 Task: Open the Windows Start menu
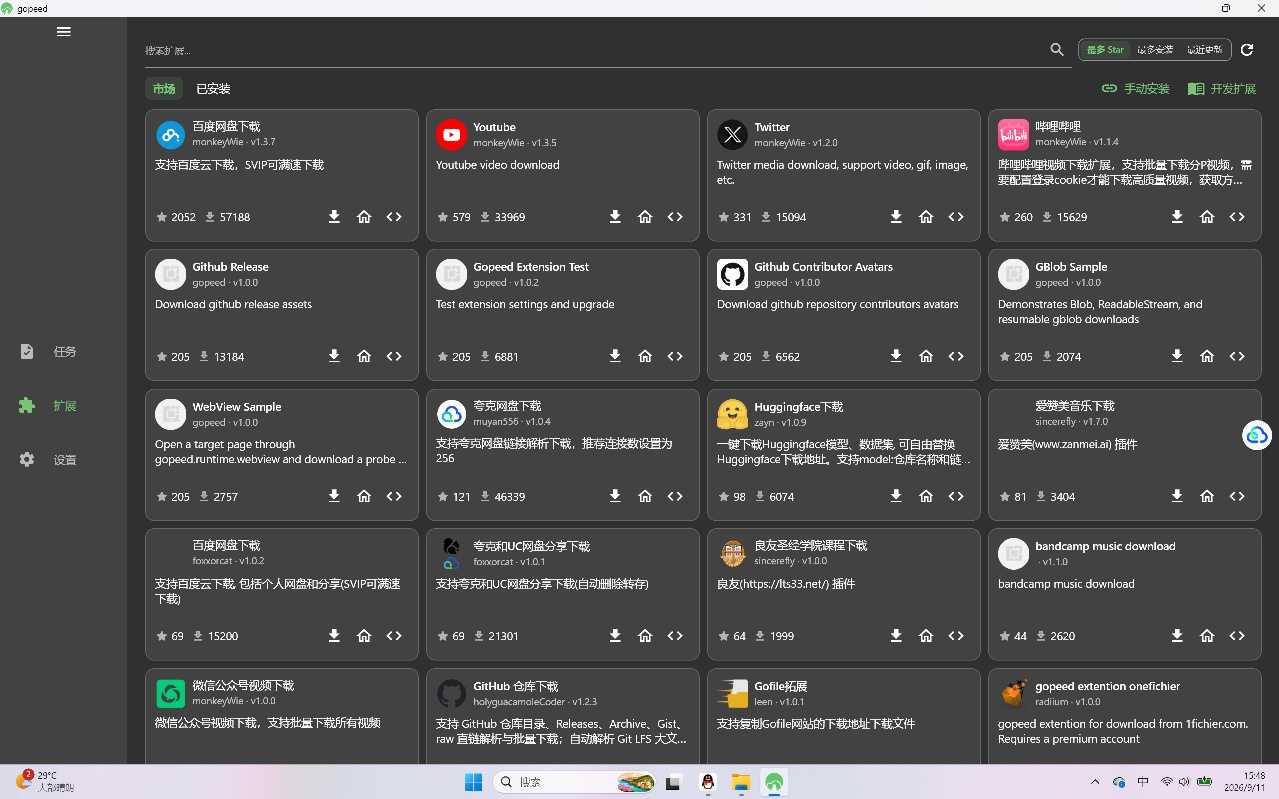pyautogui.click(x=473, y=782)
